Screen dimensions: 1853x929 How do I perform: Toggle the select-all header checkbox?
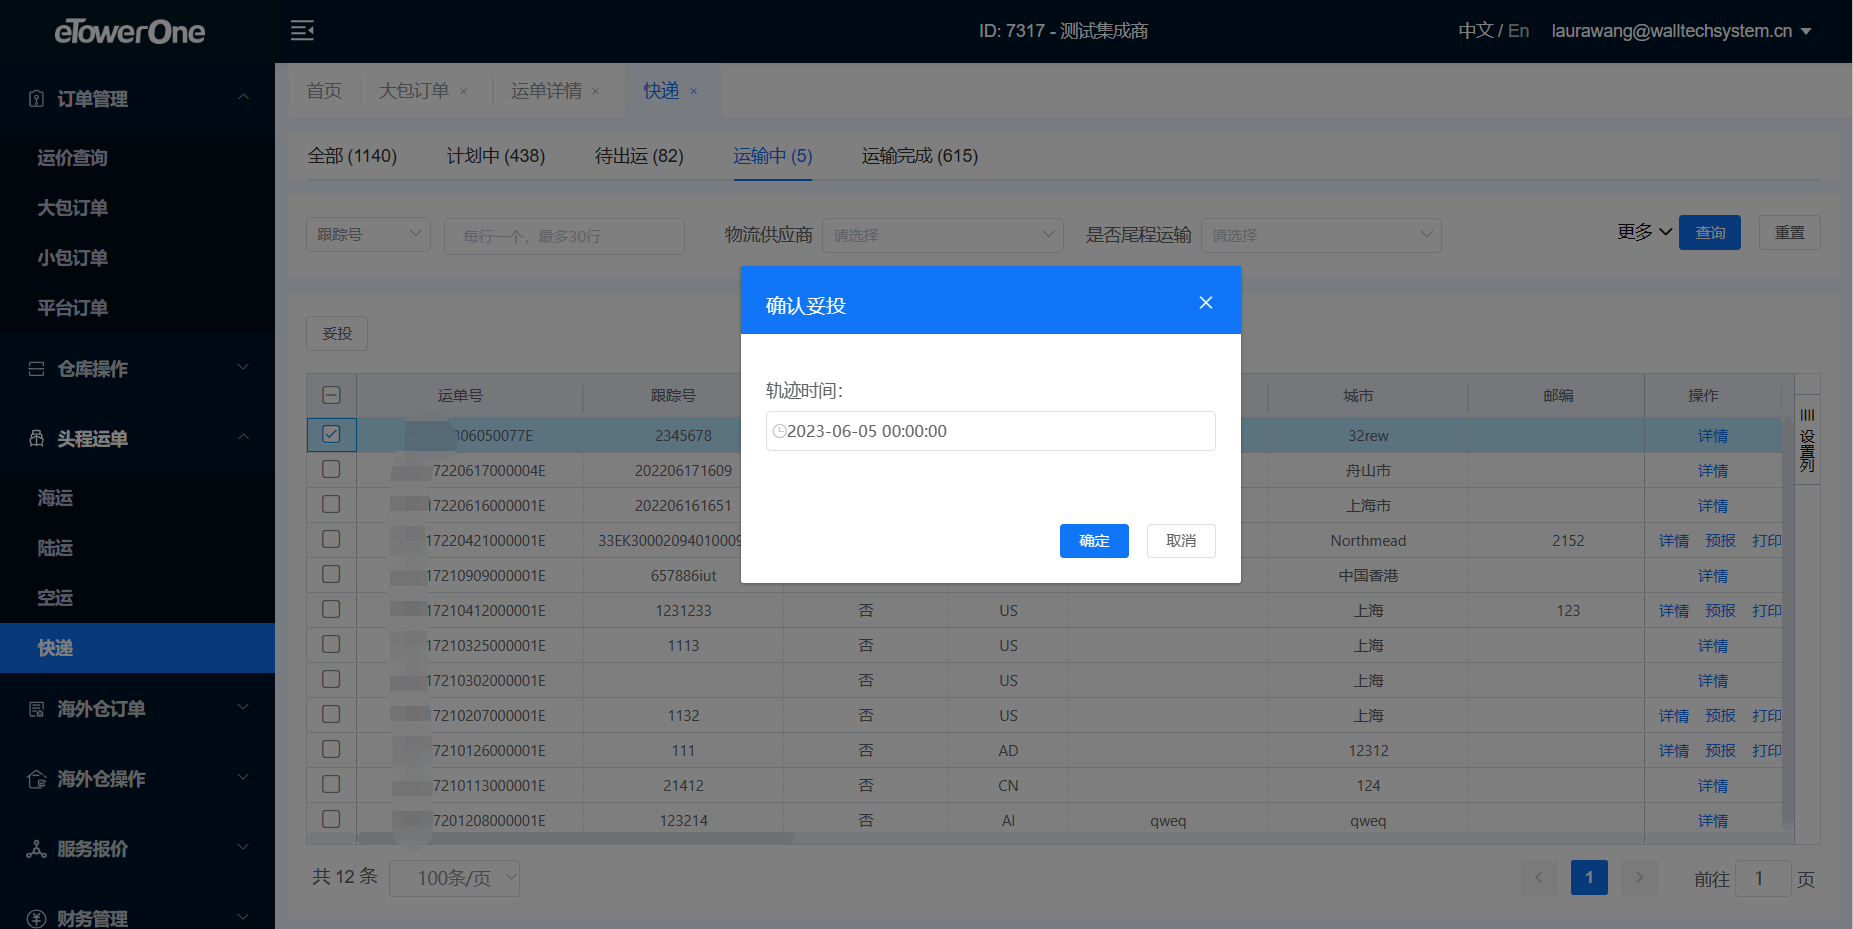pyautogui.click(x=331, y=395)
